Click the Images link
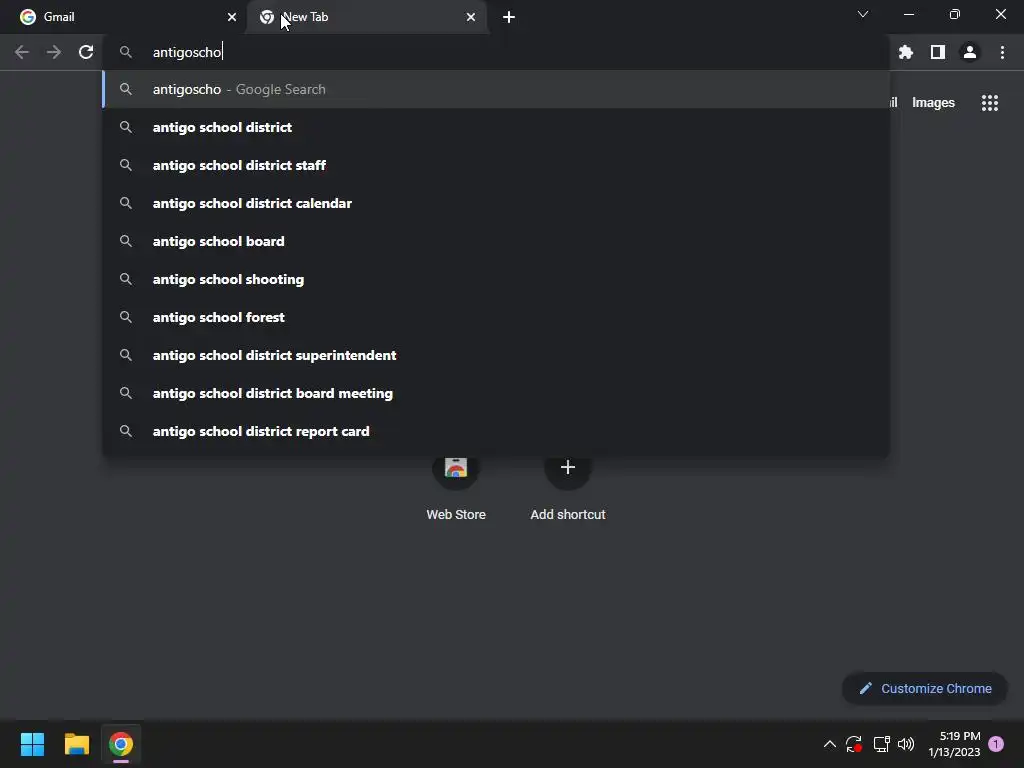The width and height of the screenshot is (1024, 768). (933, 103)
